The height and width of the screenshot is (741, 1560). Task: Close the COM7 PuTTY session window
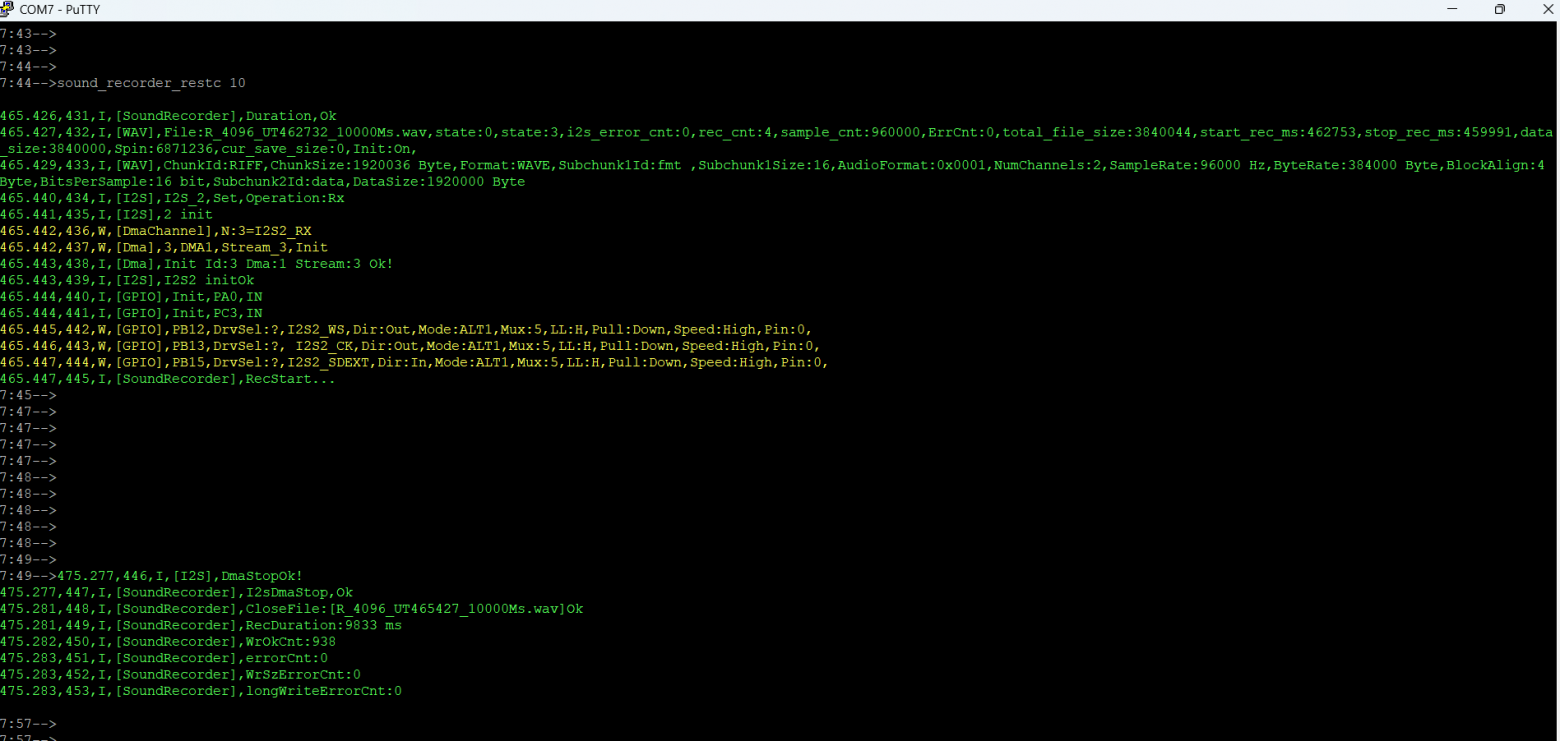1543,9
